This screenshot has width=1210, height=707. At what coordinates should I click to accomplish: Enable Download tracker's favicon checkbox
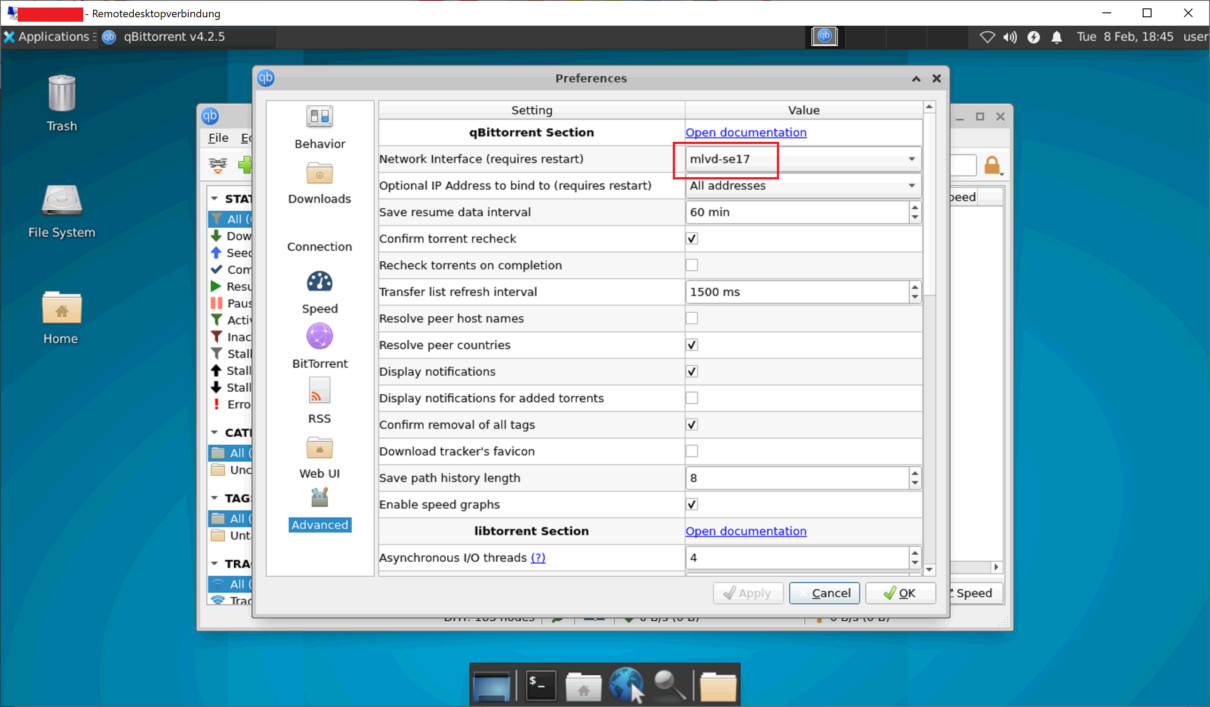pos(692,451)
